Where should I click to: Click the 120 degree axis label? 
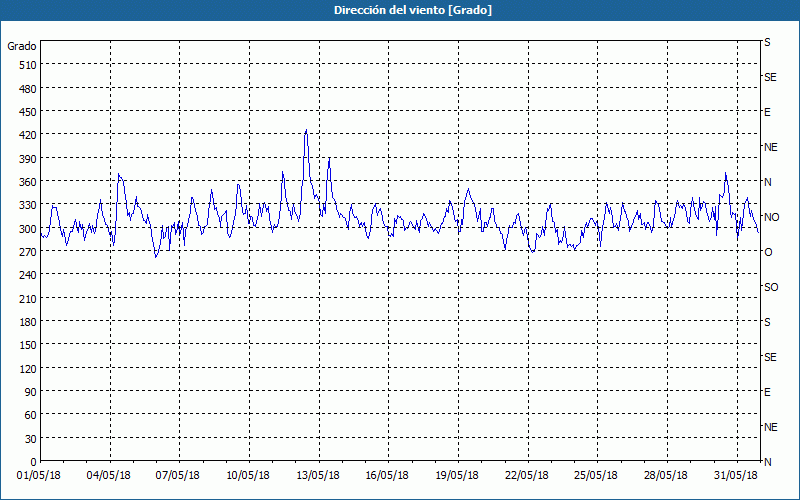[x=28, y=368]
